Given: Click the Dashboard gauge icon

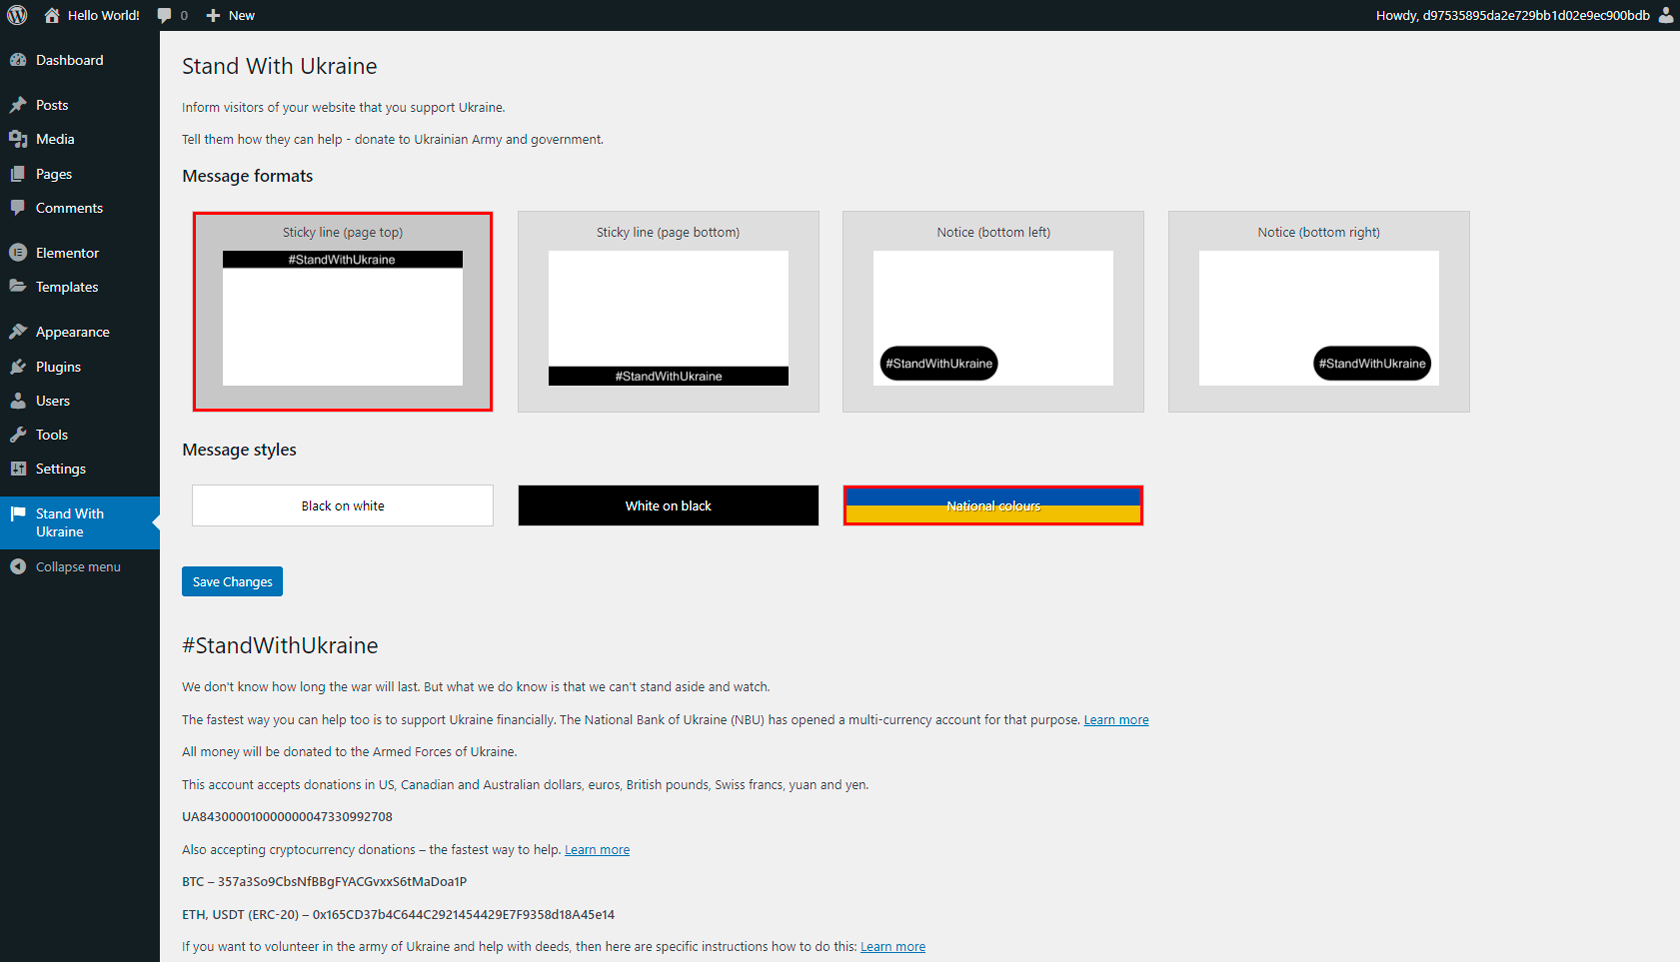Looking at the screenshot, I should pos(18,60).
